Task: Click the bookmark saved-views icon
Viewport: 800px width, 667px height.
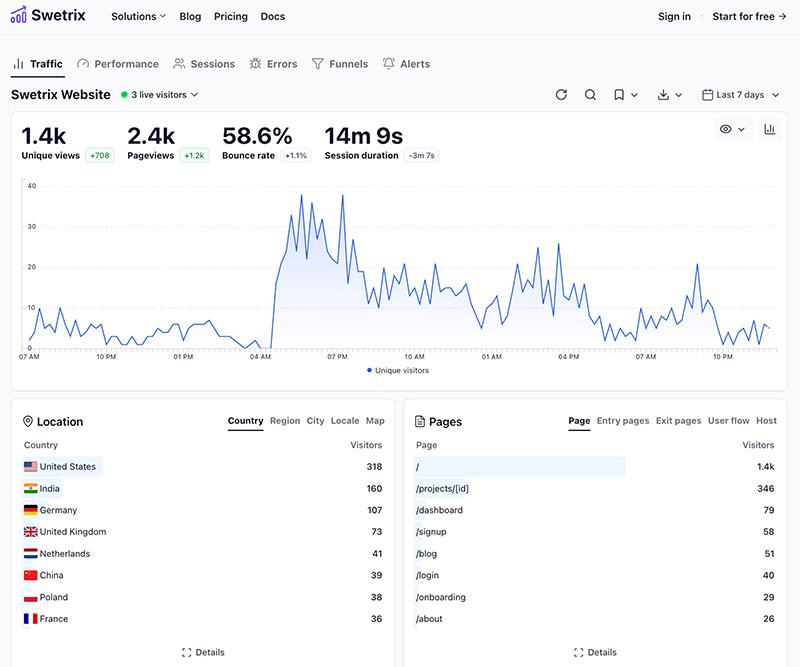Action: 621,94
